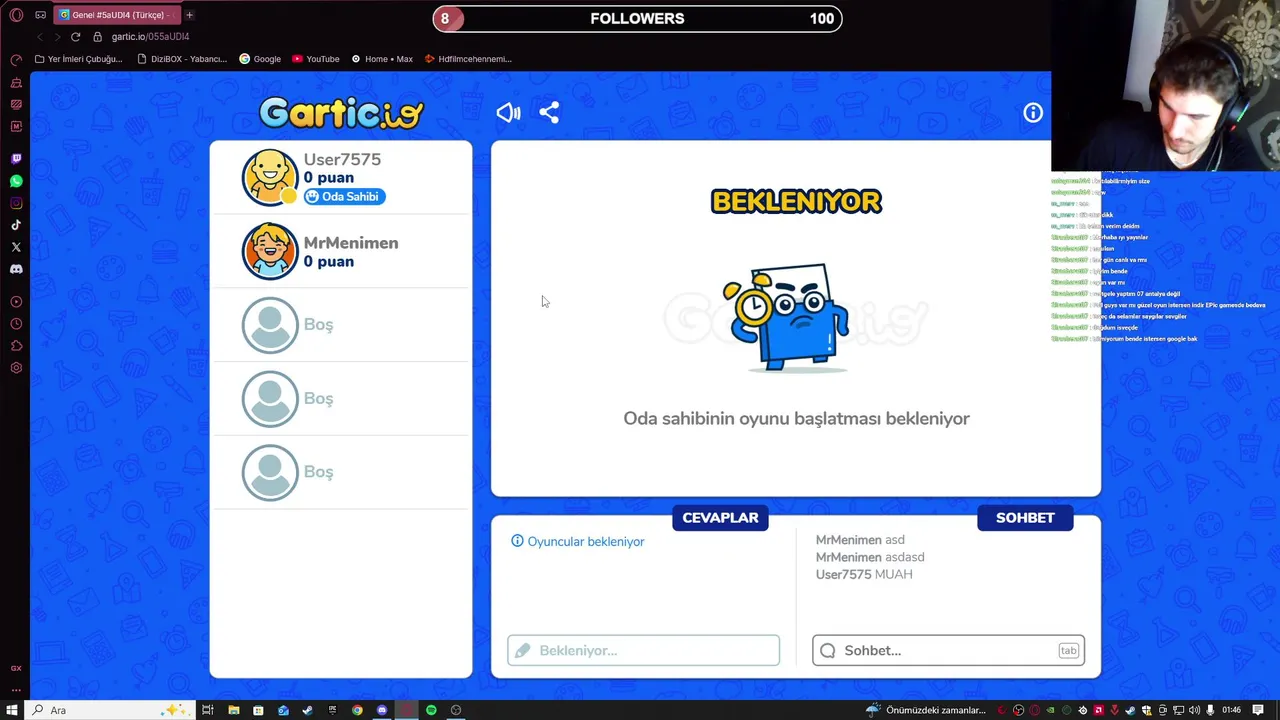This screenshot has height=720, width=1280.
Task: Open History clock icon in sidebar
Action: click(16, 324)
